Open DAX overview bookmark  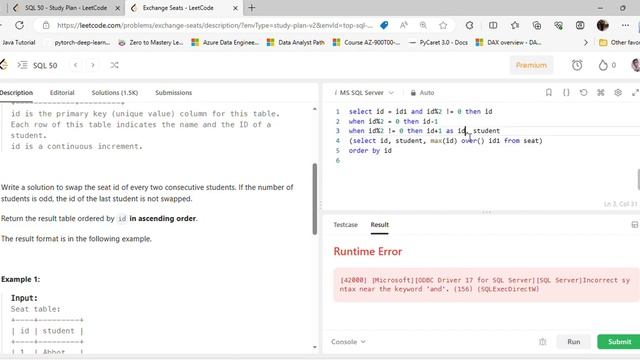(x=509, y=42)
